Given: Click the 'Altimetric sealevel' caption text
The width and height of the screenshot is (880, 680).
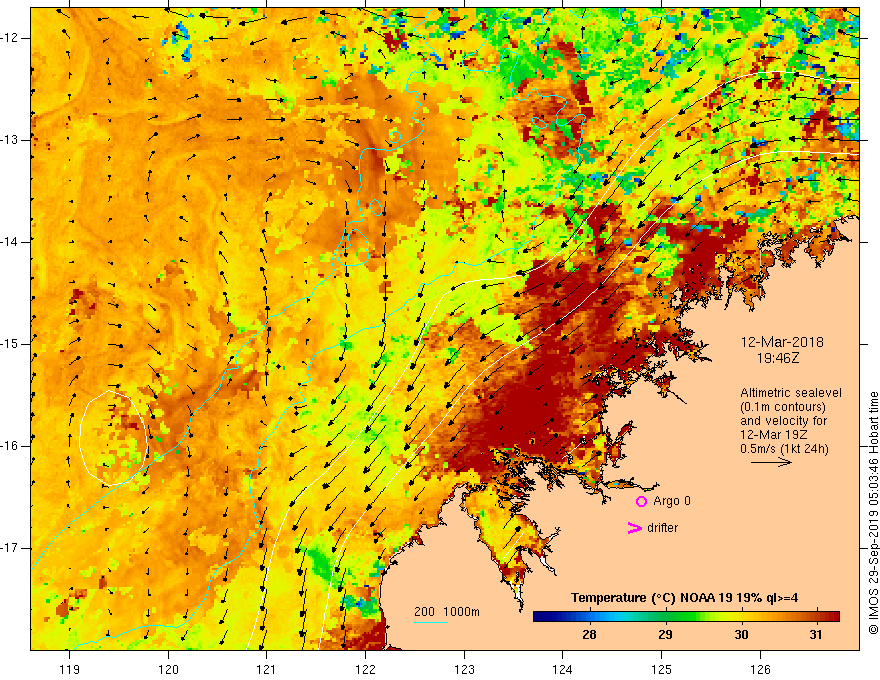Looking at the screenshot, I should pyautogui.click(x=791, y=393).
